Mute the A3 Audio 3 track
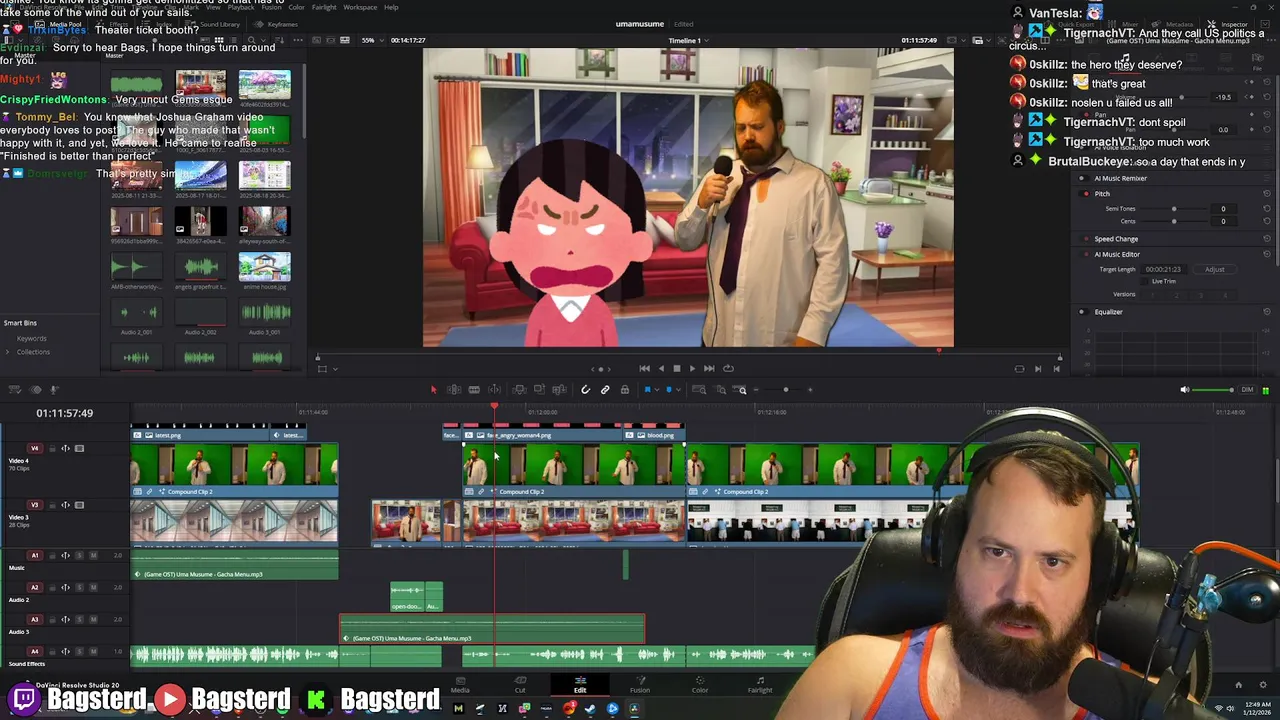 point(93,619)
